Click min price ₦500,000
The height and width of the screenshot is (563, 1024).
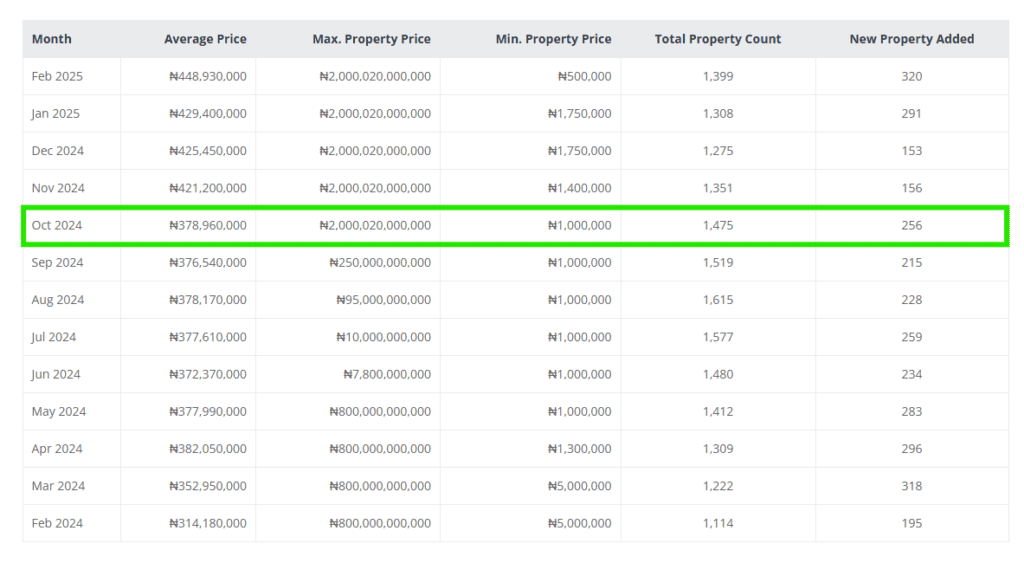coord(584,76)
